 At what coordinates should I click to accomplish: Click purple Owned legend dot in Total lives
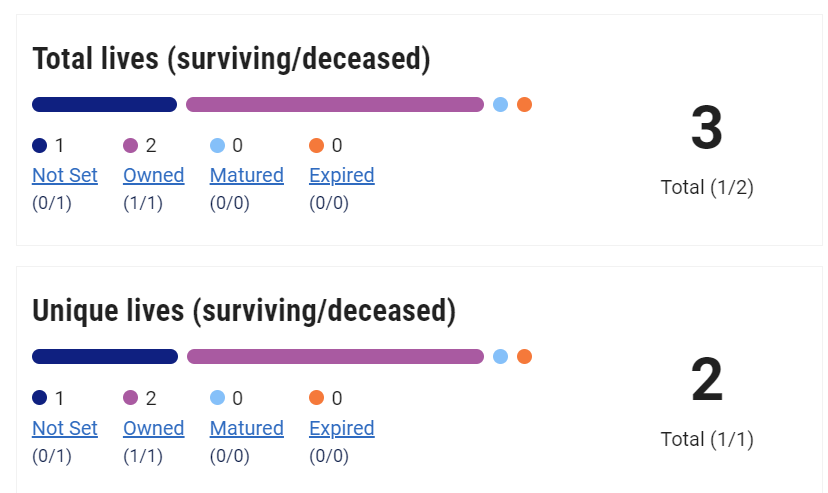tap(130, 146)
